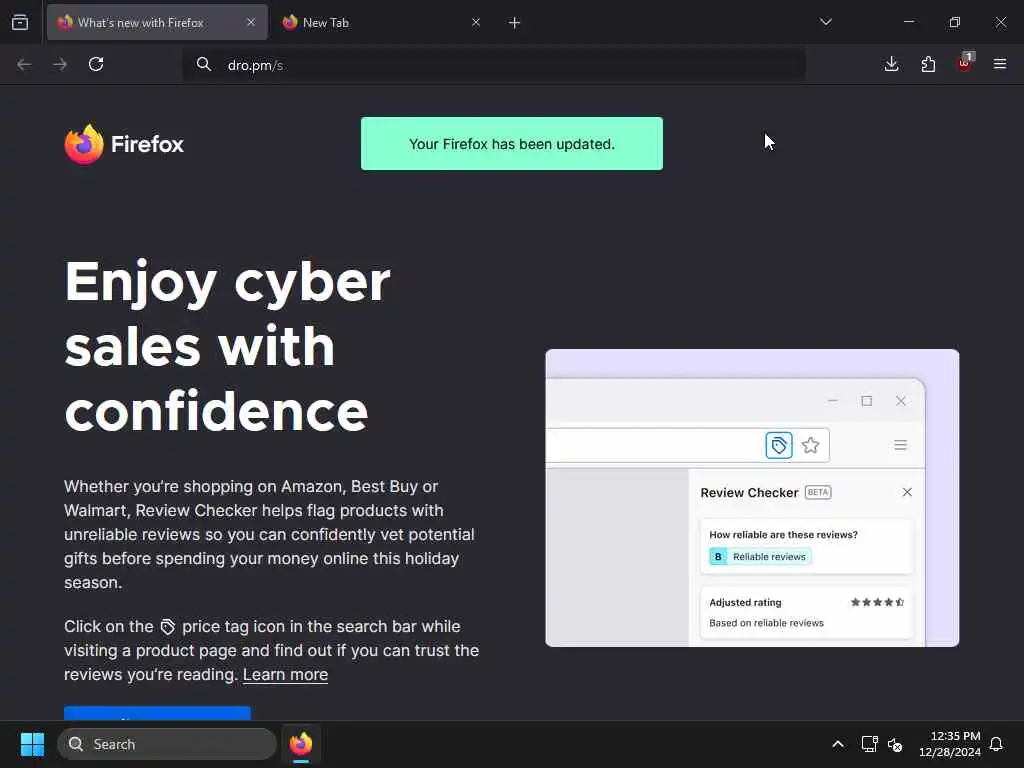Open the Learn more link
Viewport: 1024px width, 768px height.
tap(285, 675)
